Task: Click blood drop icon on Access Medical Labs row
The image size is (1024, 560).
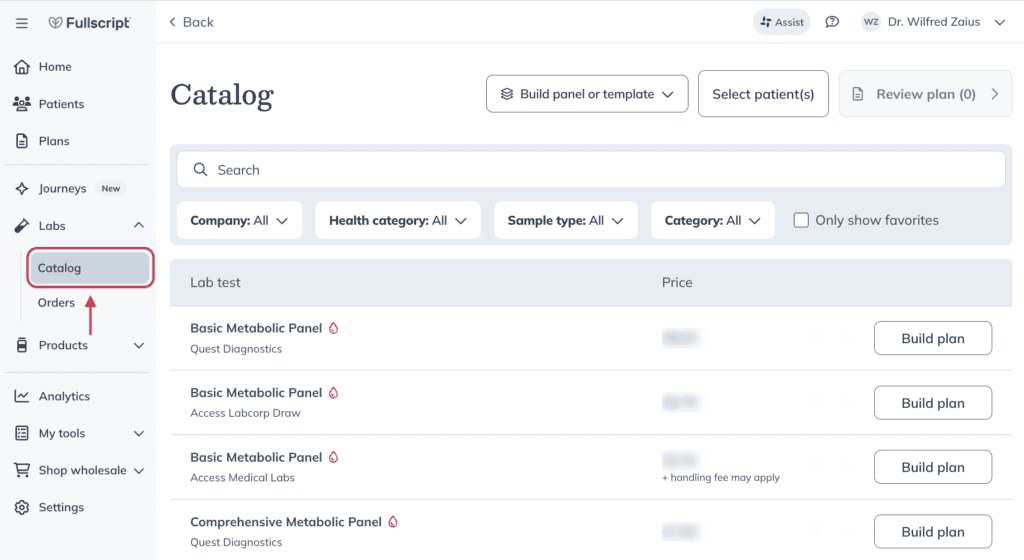Action: (334, 458)
